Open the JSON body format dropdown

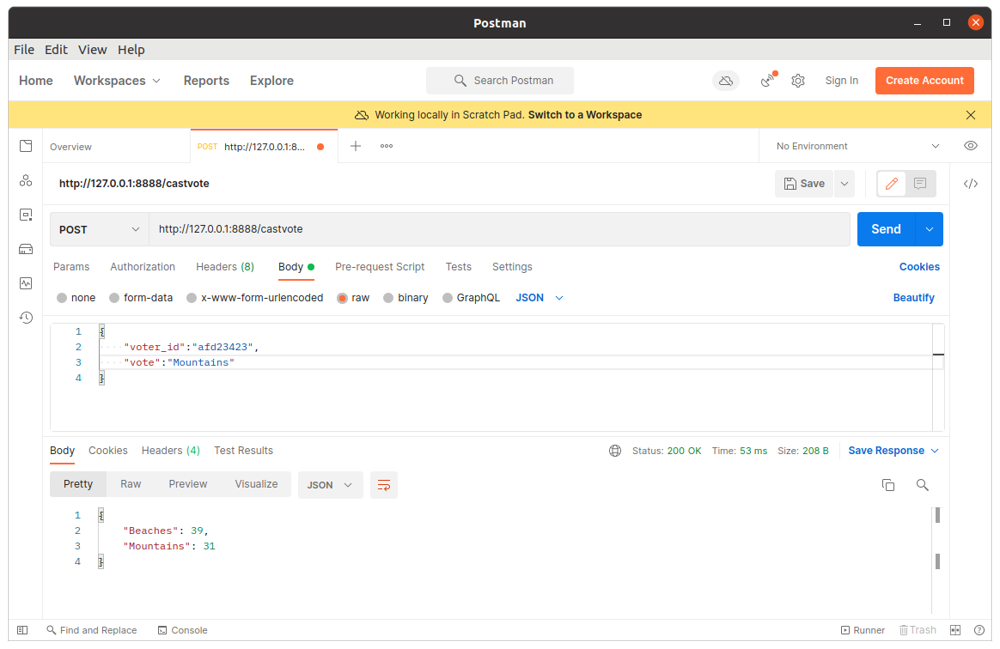point(540,298)
